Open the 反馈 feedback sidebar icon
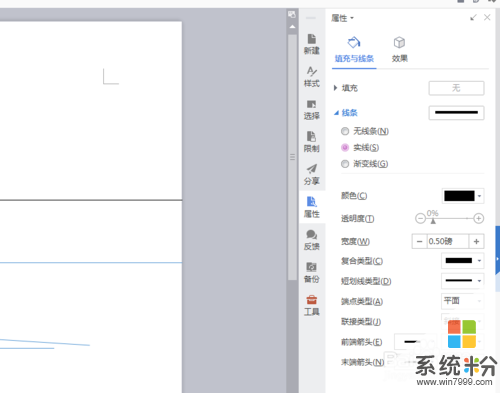Image resolution: width=500 pixels, height=393 pixels. [x=312, y=240]
